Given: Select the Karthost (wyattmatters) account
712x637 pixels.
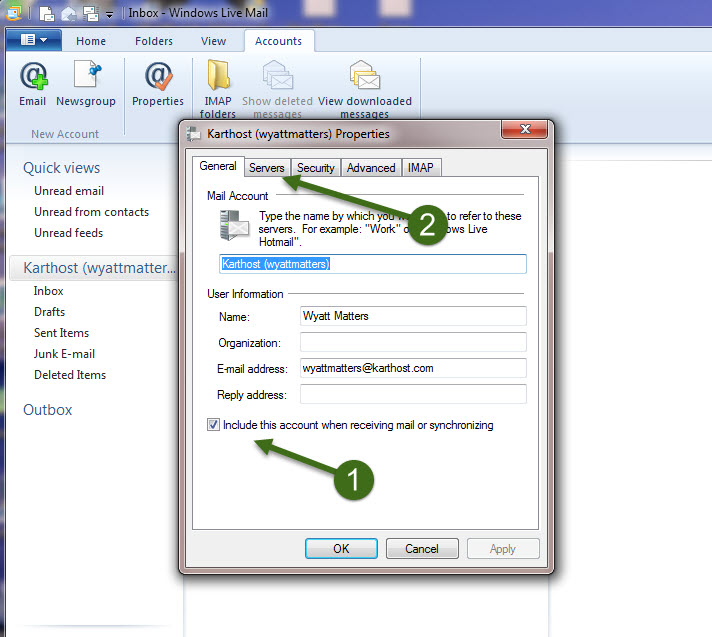Looking at the screenshot, I should pyautogui.click(x=94, y=268).
